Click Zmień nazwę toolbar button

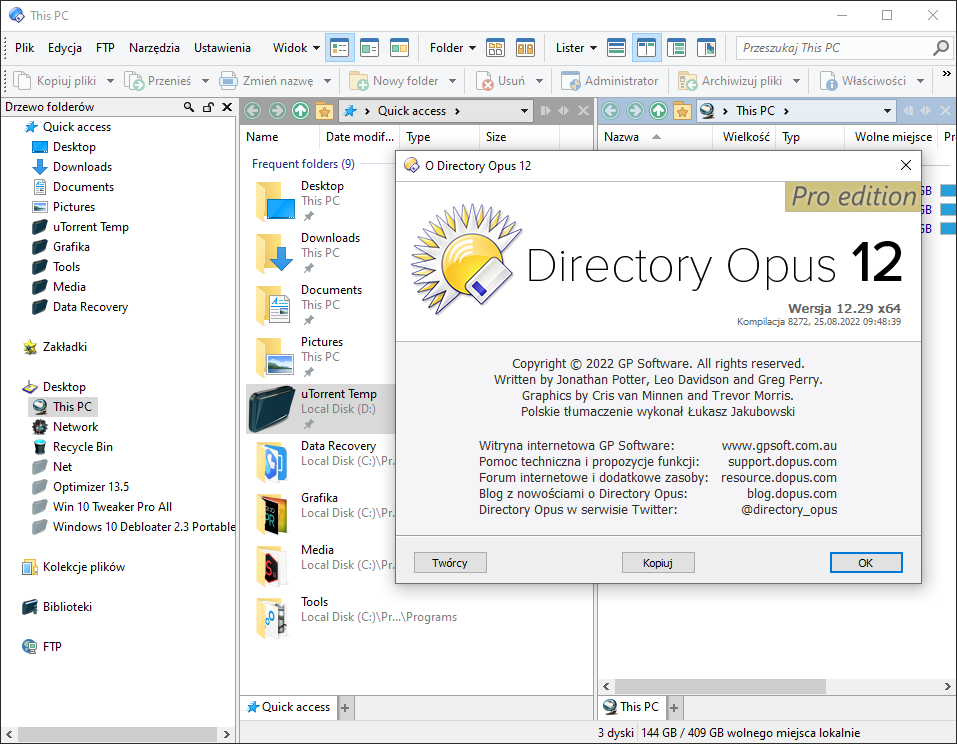267,81
